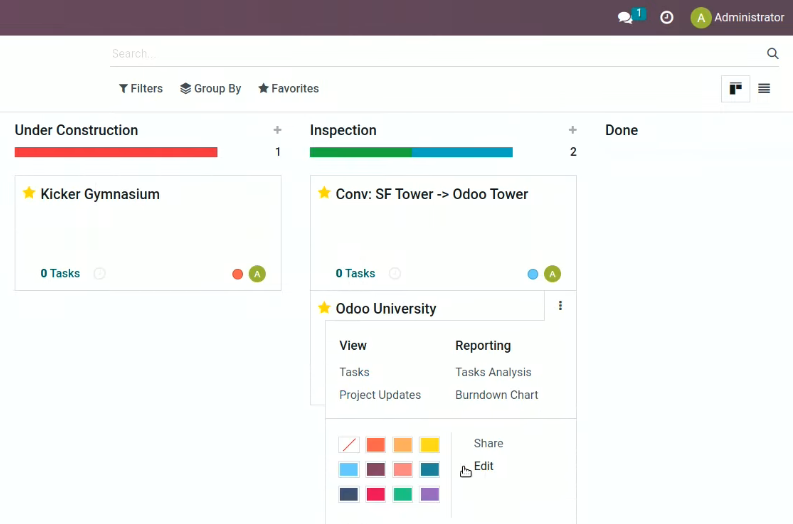Select Tasks under View menu
The height and width of the screenshot is (524, 793).
click(354, 372)
